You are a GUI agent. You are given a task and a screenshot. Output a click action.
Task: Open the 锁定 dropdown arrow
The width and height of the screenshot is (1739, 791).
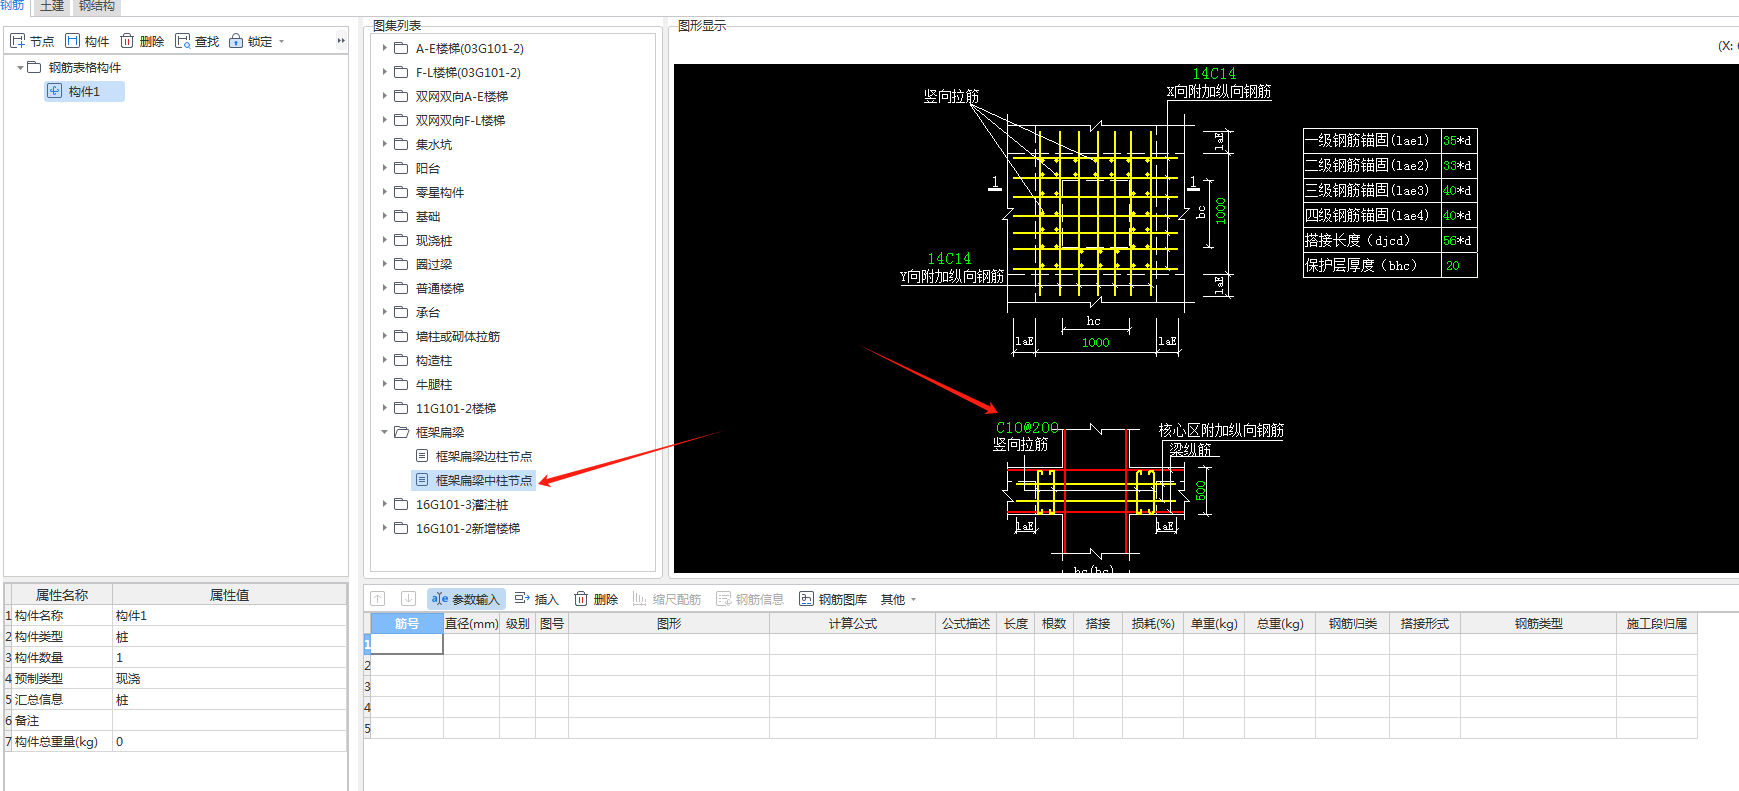click(282, 42)
